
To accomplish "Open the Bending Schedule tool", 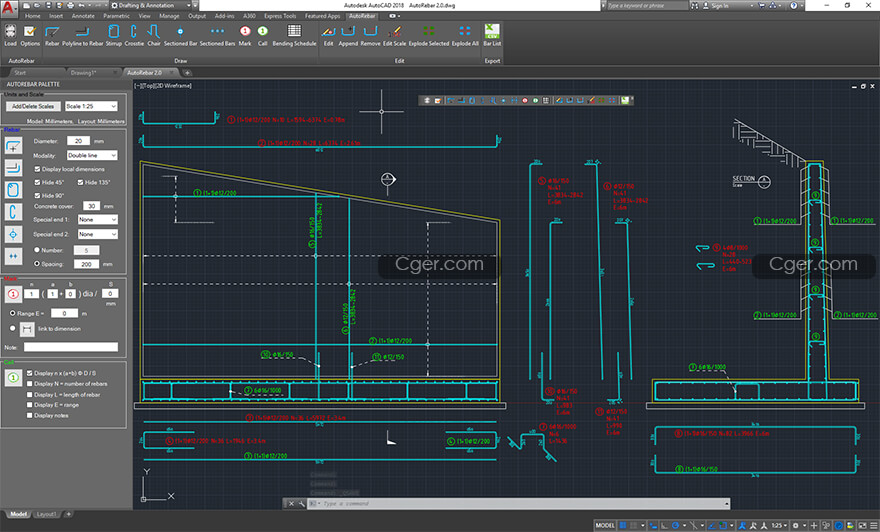I will [294, 35].
